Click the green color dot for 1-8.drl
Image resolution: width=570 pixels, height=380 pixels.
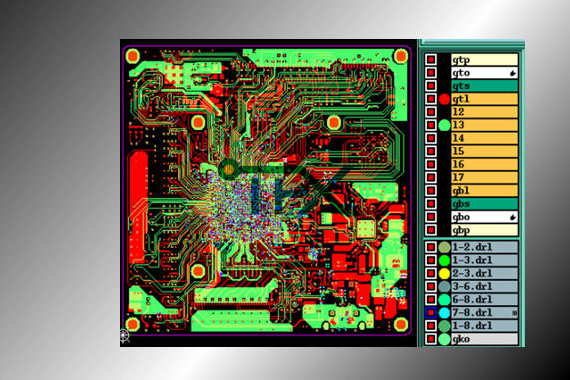click(x=444, y=326)
